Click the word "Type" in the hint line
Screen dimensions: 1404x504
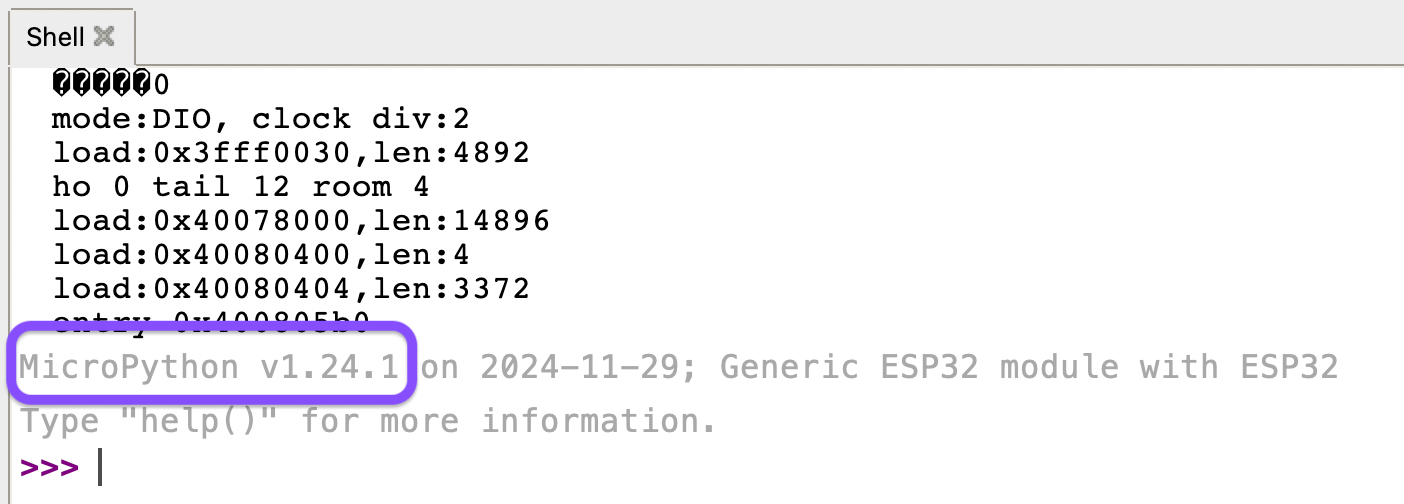59,421
